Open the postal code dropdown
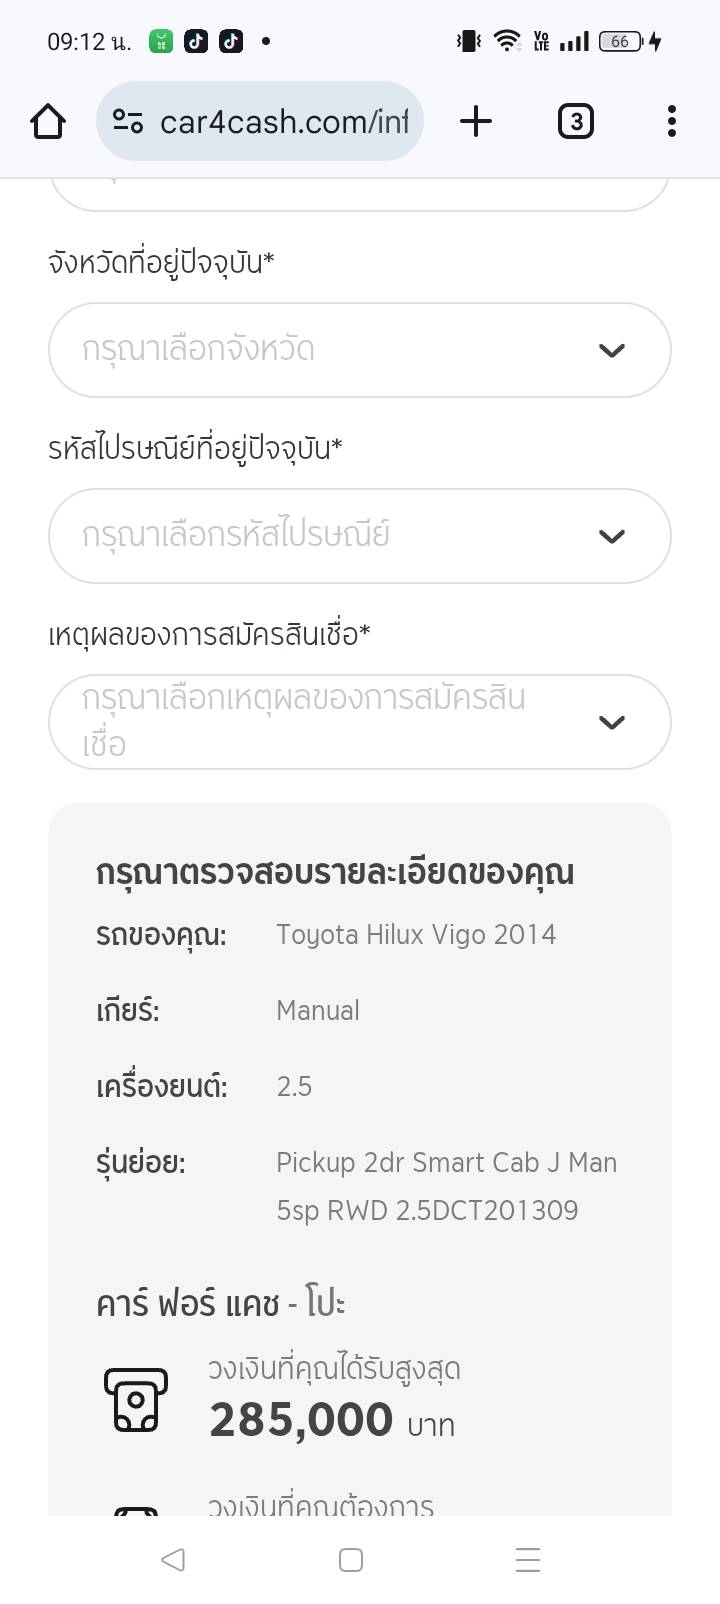Image resolution: width=720 pixels, height=1604 pixels. tap(359, 536)
